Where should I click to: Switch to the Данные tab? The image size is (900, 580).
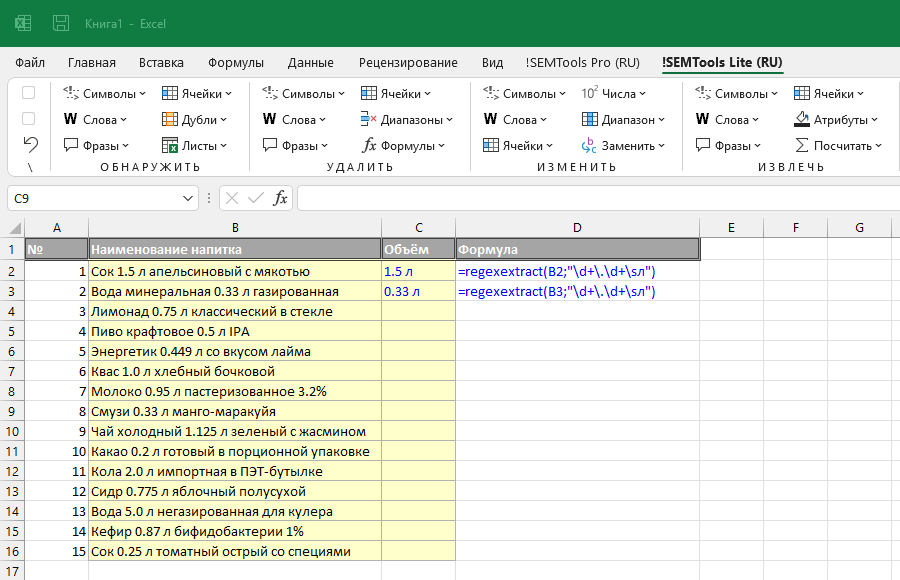pyautogui.click(x=311, y=63)
